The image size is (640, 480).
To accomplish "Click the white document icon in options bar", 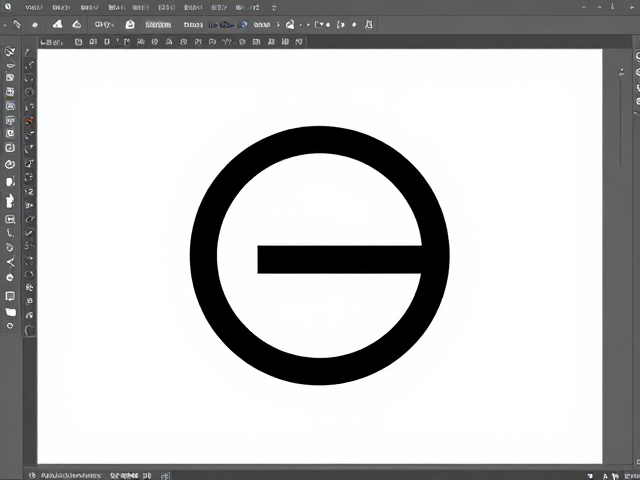I will pyautogui.click(x=130, y=24).
